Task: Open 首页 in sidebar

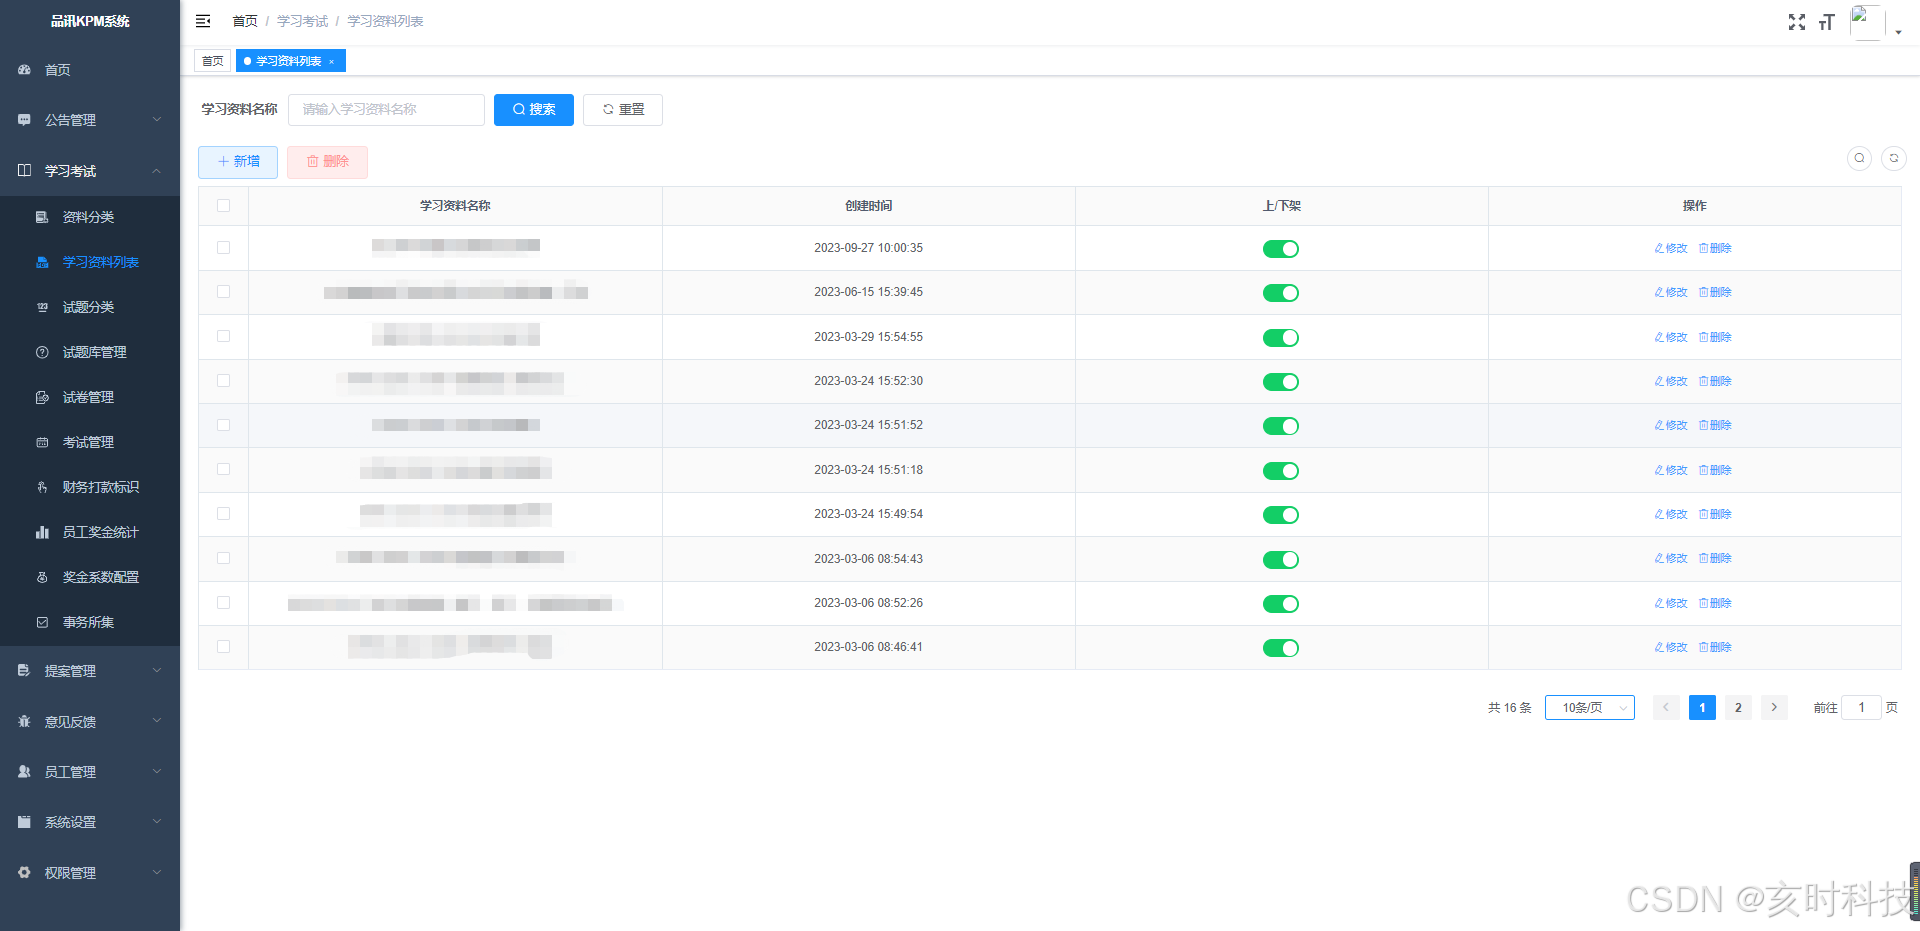Action: [90, 70]
